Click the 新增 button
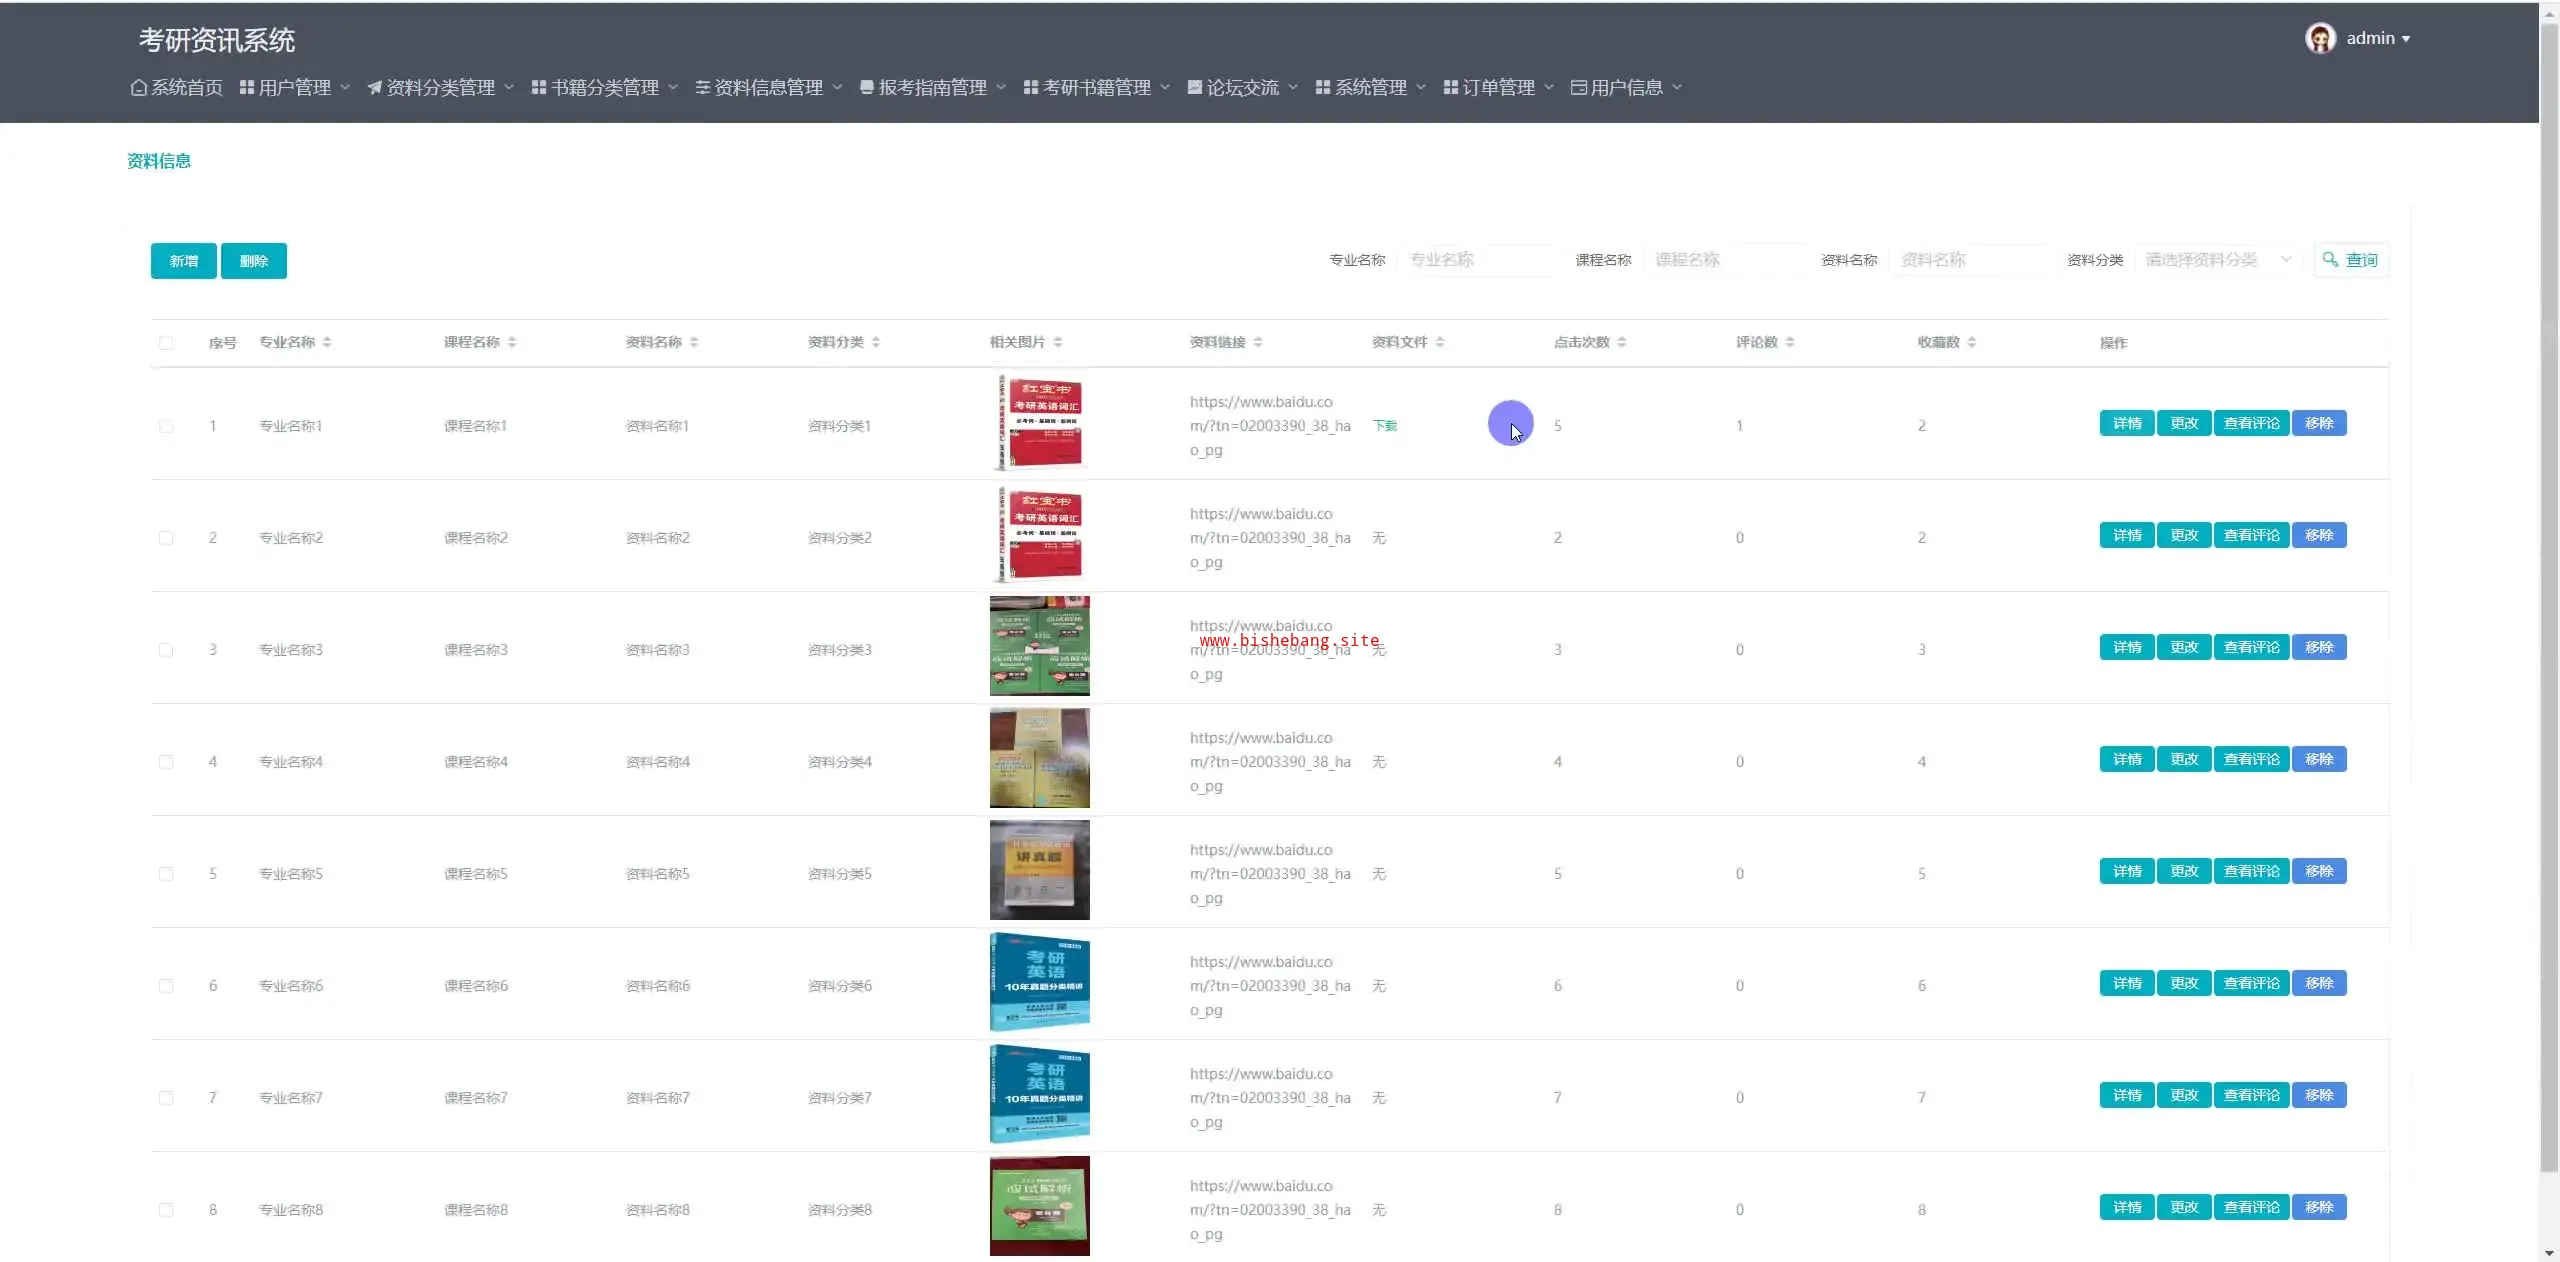2560x1262 pixels. point(183,261)
